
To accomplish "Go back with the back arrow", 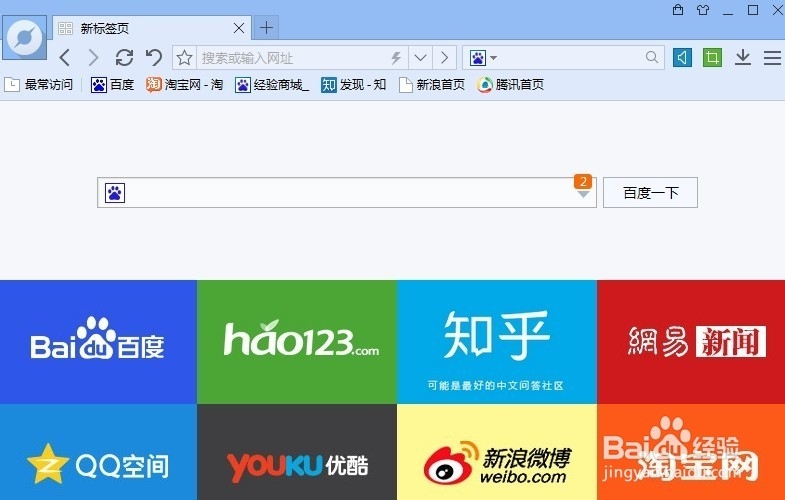I will (65, 58).
